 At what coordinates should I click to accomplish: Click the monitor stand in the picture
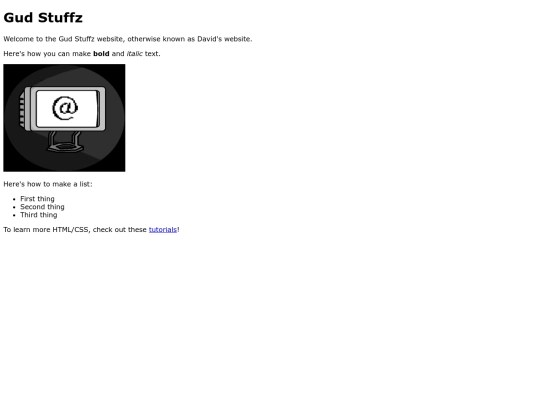coord(65,142)
